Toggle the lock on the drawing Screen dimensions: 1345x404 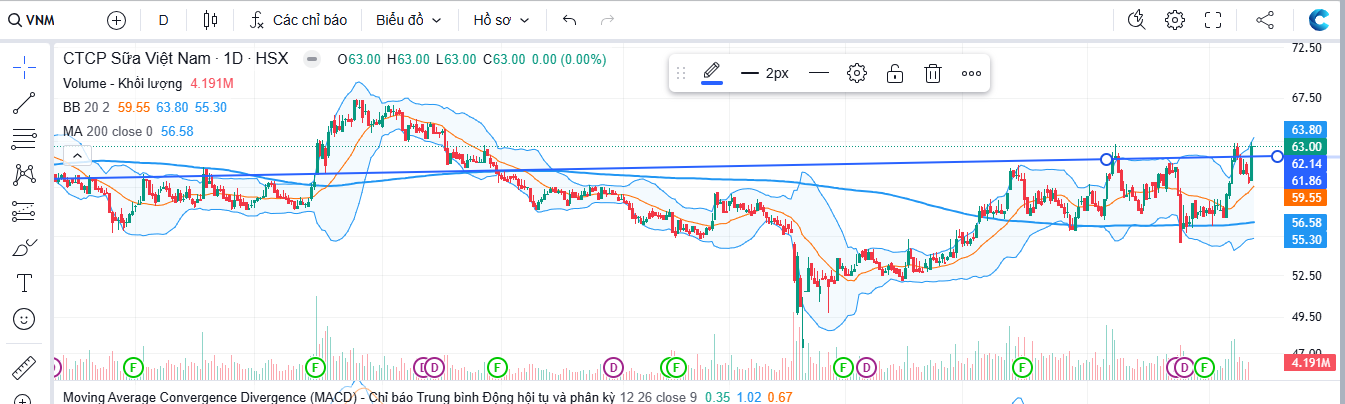[x=895, y=73]
